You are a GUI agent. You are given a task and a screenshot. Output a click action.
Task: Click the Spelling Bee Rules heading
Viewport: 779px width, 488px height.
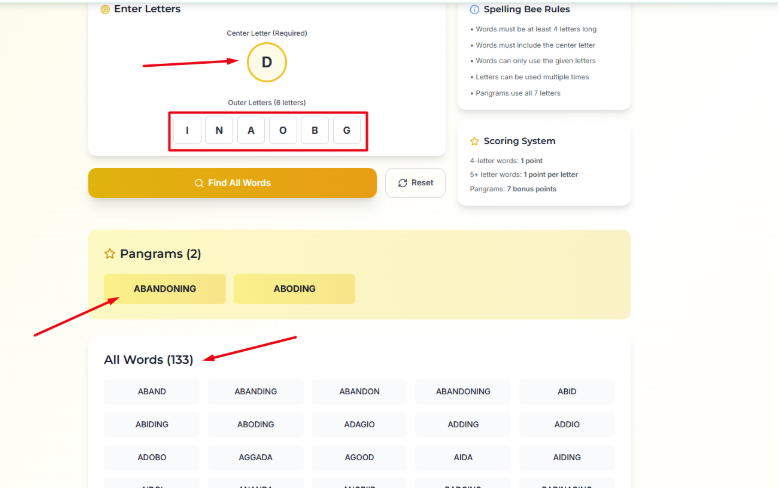point(527,9)
